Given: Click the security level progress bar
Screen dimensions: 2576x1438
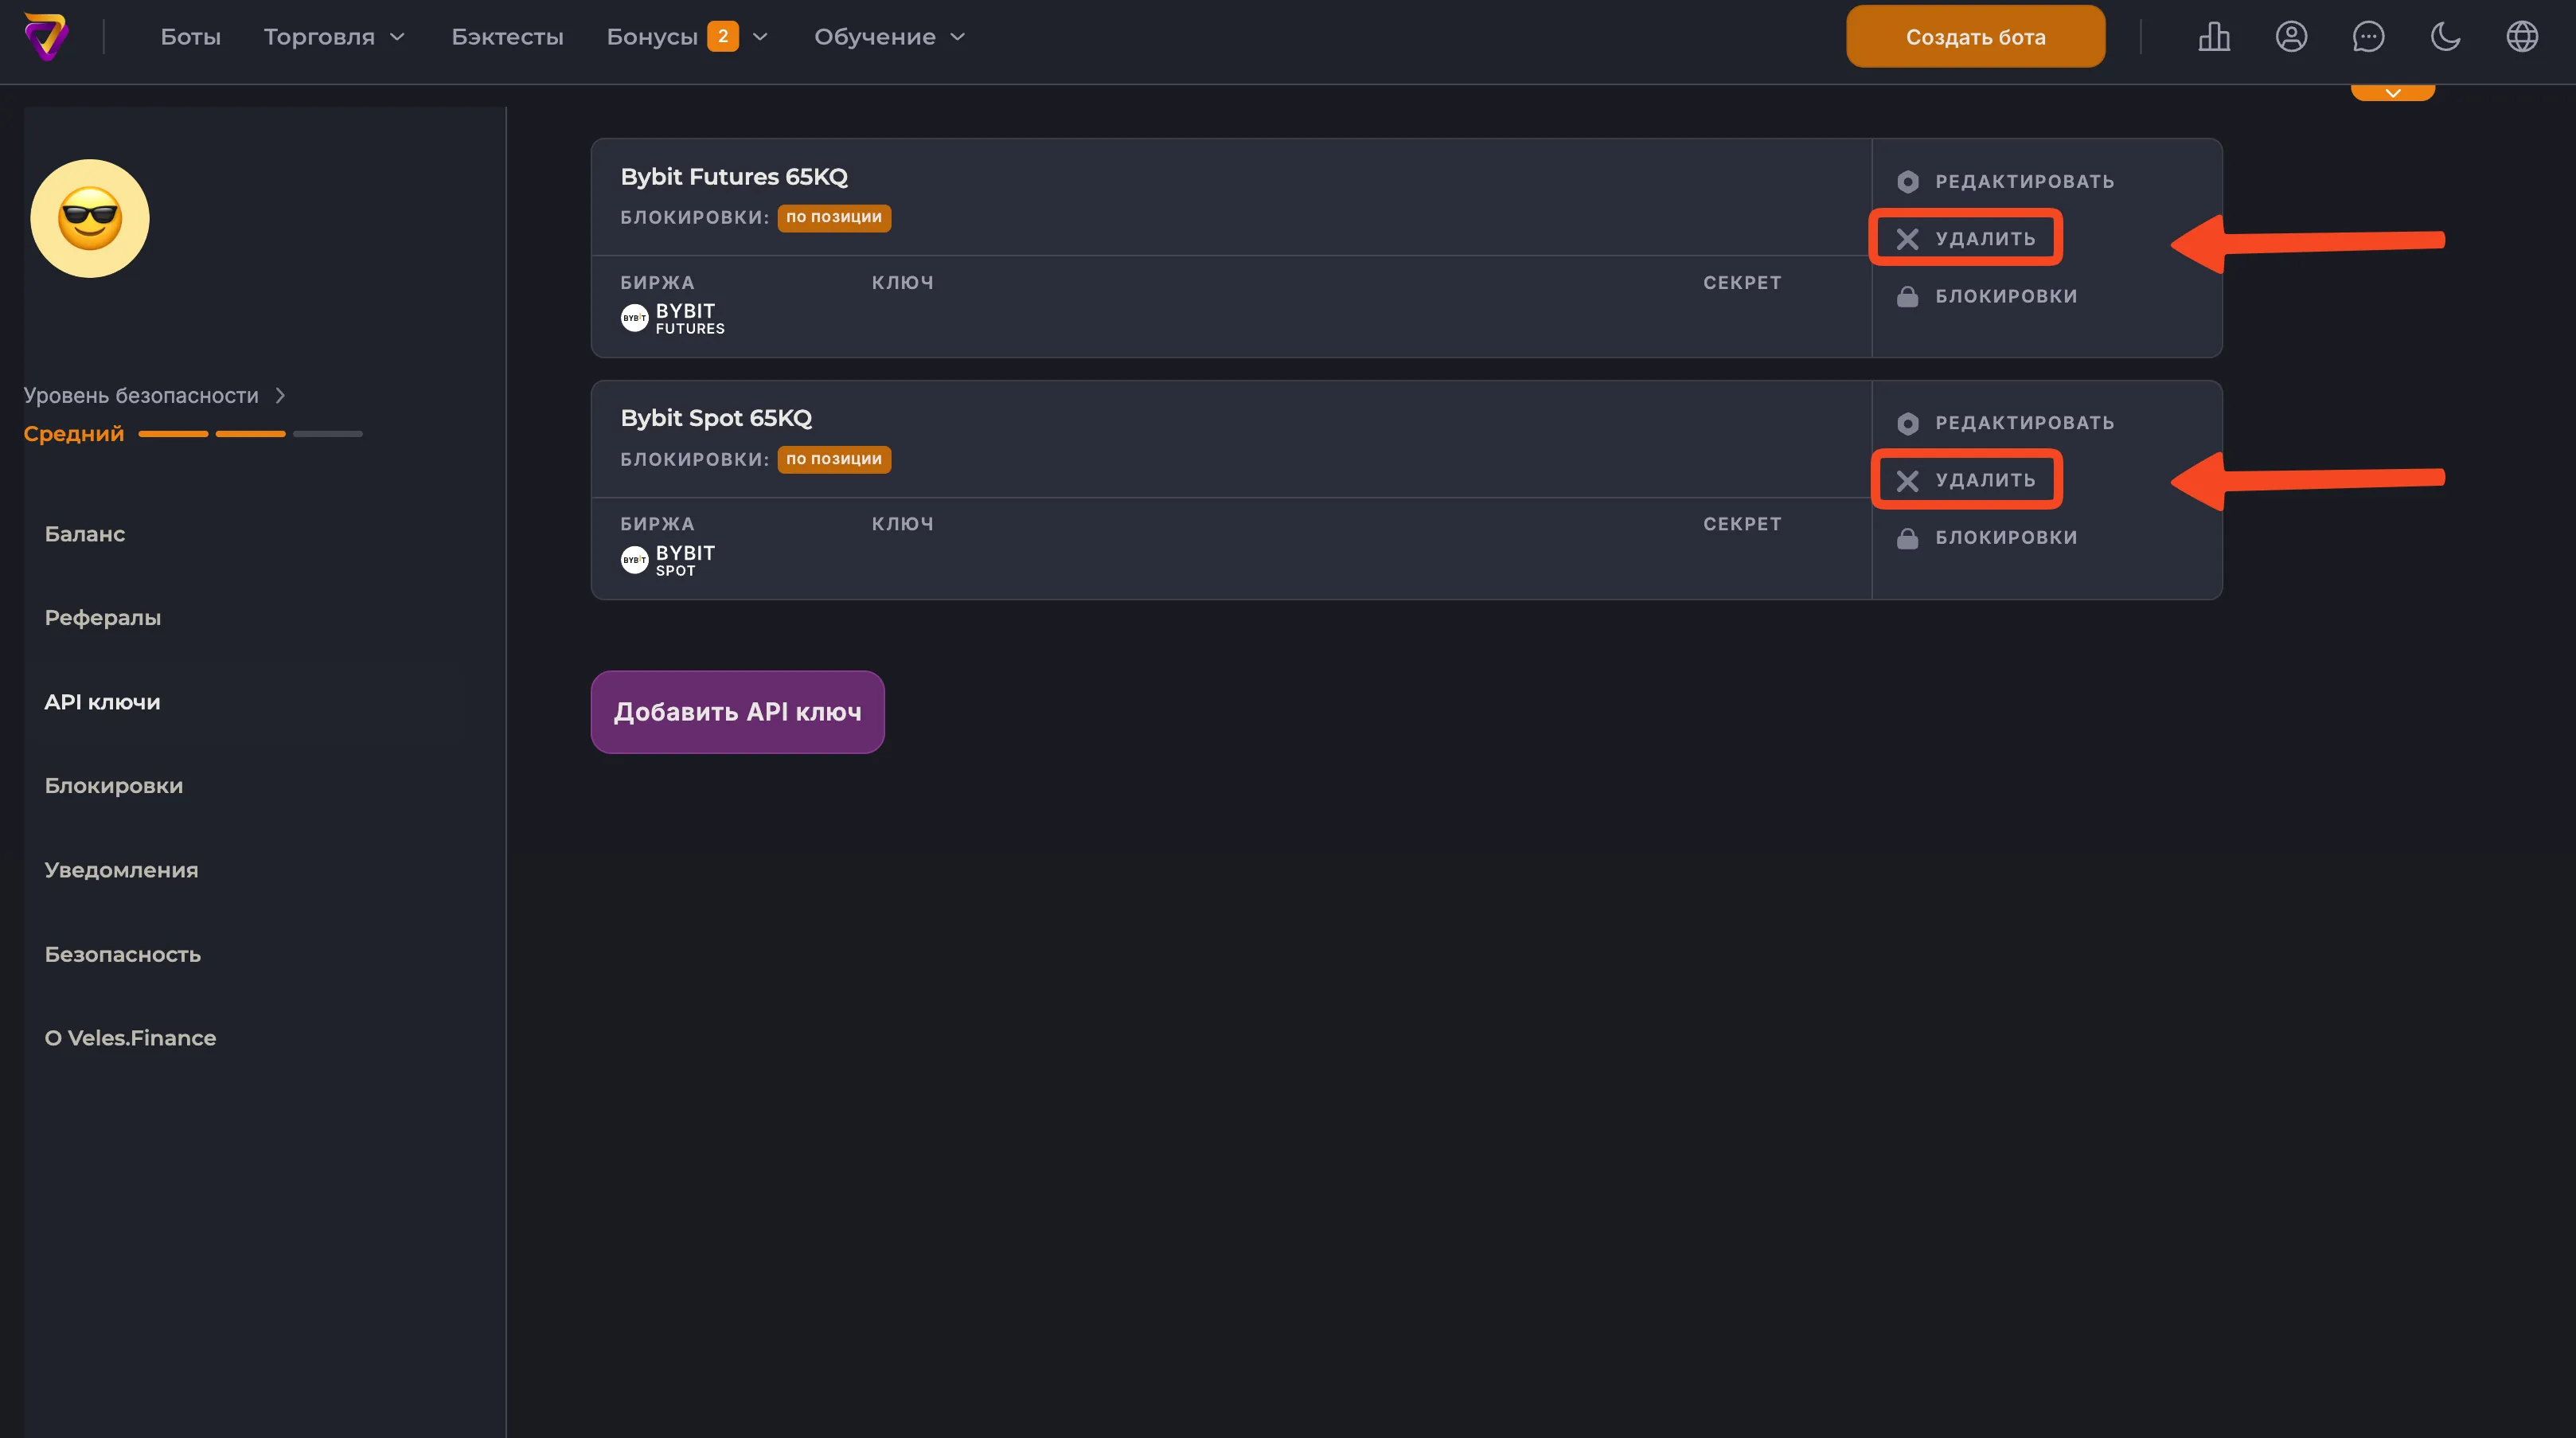Looking at the screenshot, I should pos(250,434).
